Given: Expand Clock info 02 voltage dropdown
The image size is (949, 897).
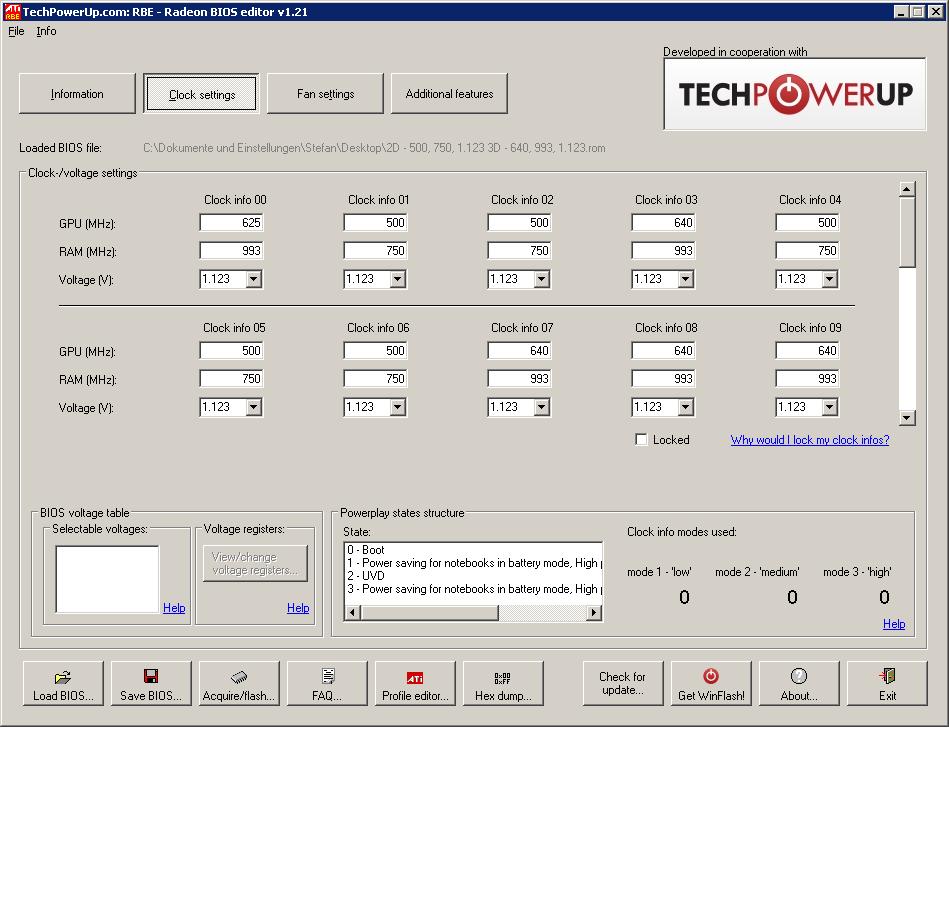Looking at the screenshot, I should [x=542, y=279].
